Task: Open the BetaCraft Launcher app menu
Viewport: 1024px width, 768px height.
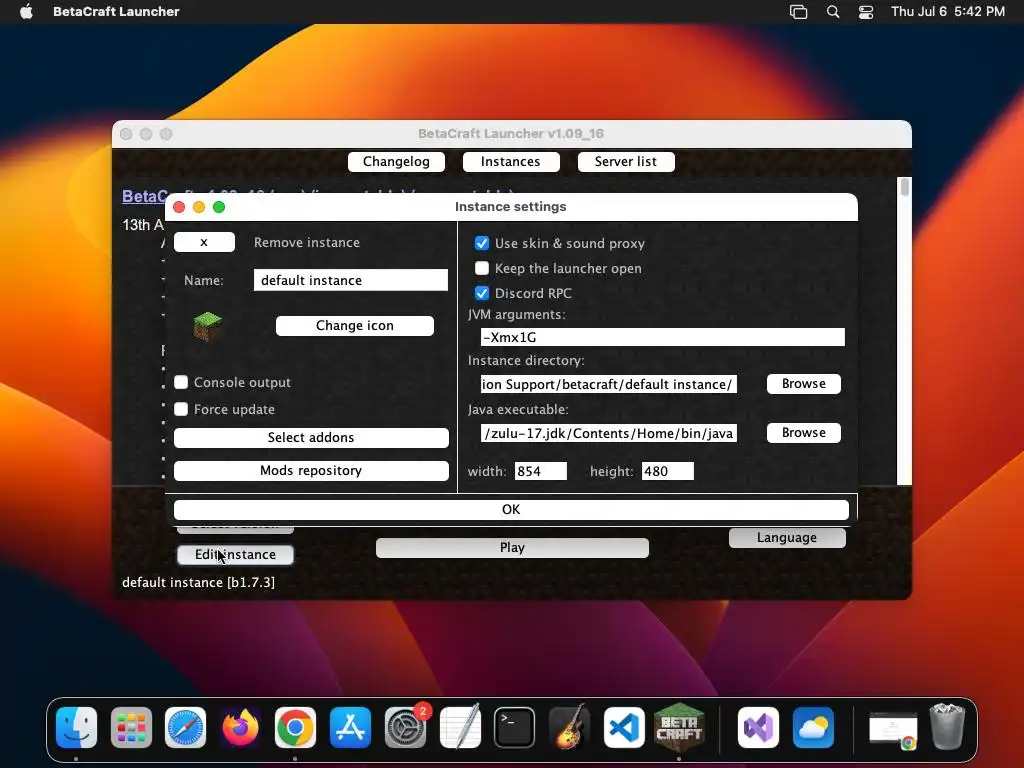Action: [116, 11]
